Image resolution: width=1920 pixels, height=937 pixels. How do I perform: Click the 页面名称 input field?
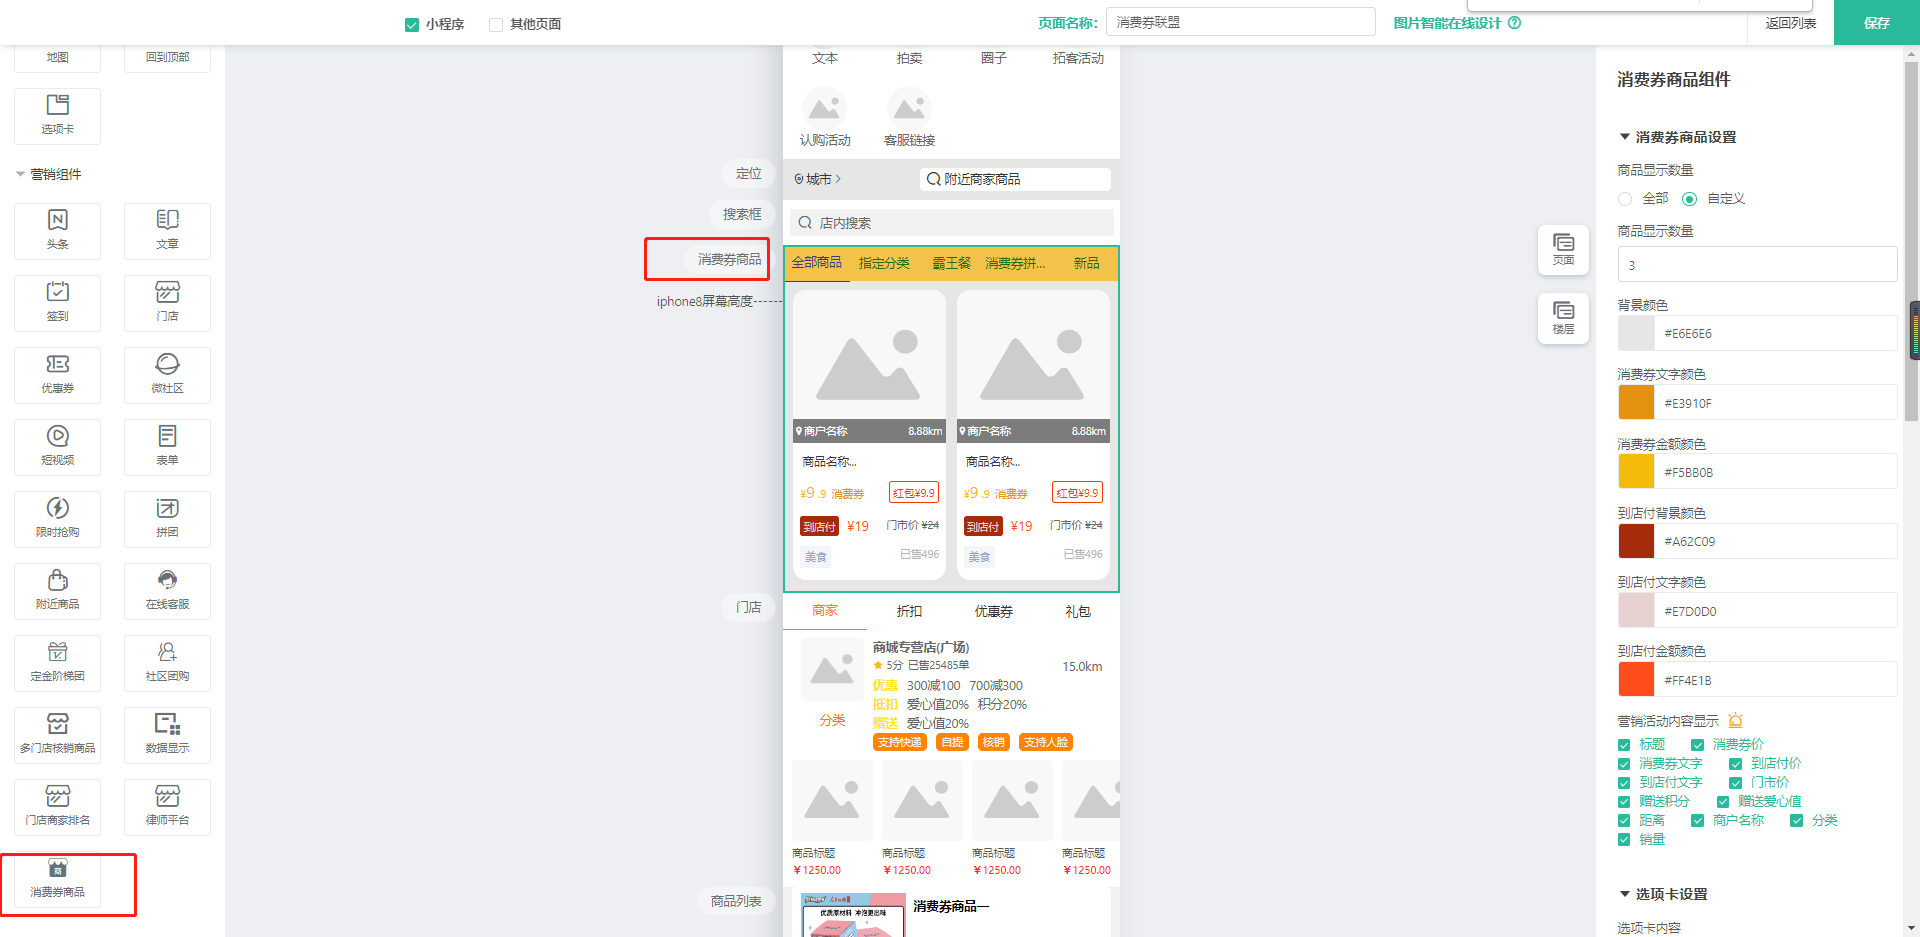1241,22
